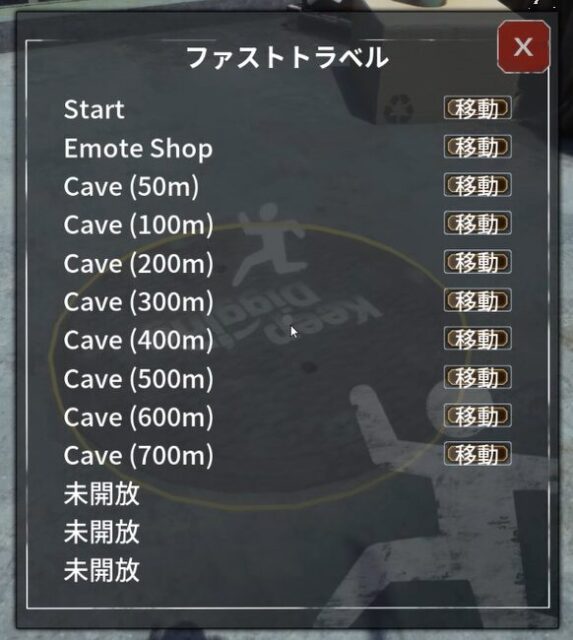The height and width of the screenshot is (640, 573).
Task: Select the Start destination label
Action: [94, 109]
